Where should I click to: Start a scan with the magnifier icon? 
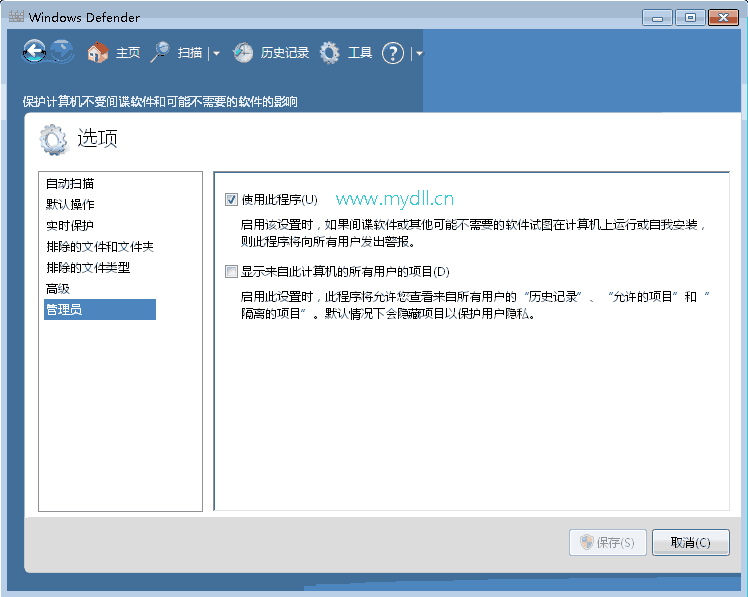coord(160,52)
